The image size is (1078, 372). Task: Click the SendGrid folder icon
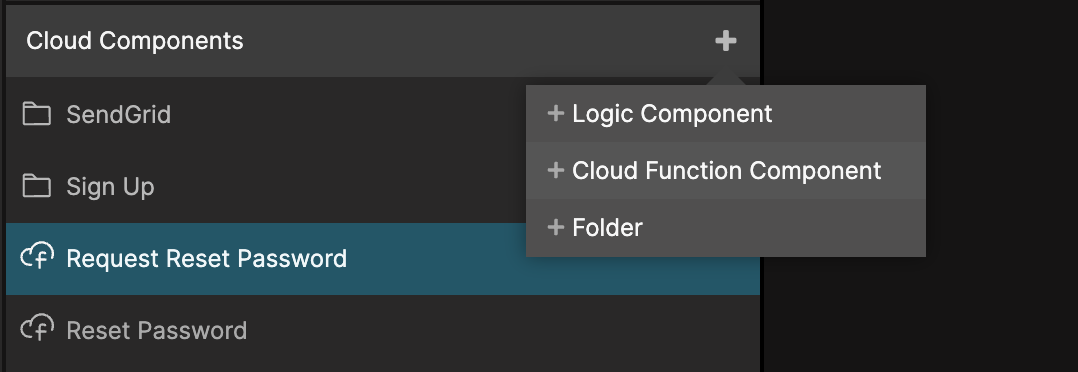tap(36, 114)
